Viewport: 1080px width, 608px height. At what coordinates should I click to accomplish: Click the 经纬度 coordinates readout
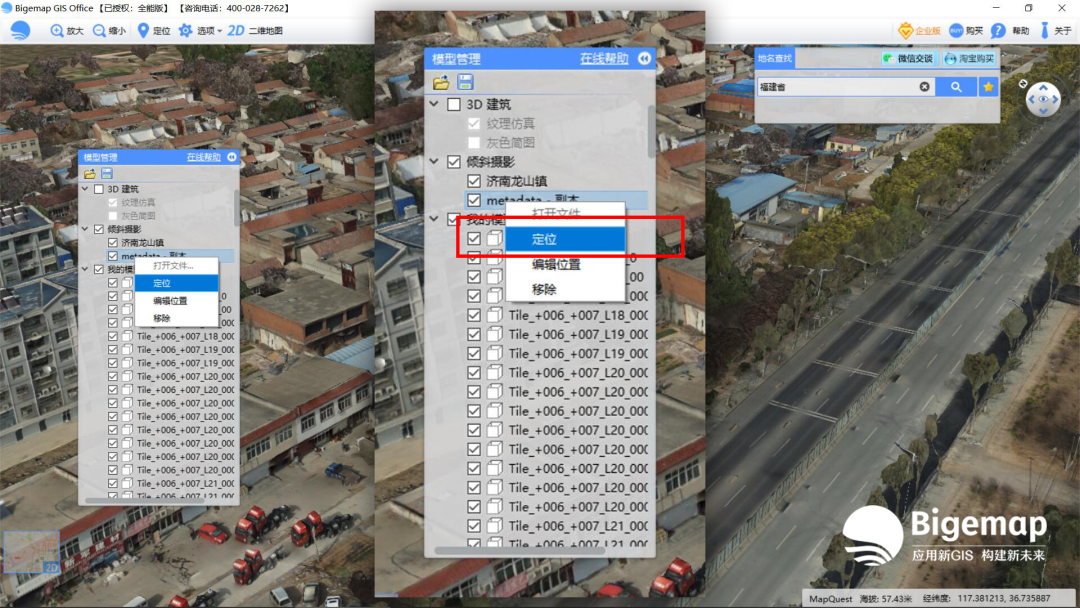[986, 598]
